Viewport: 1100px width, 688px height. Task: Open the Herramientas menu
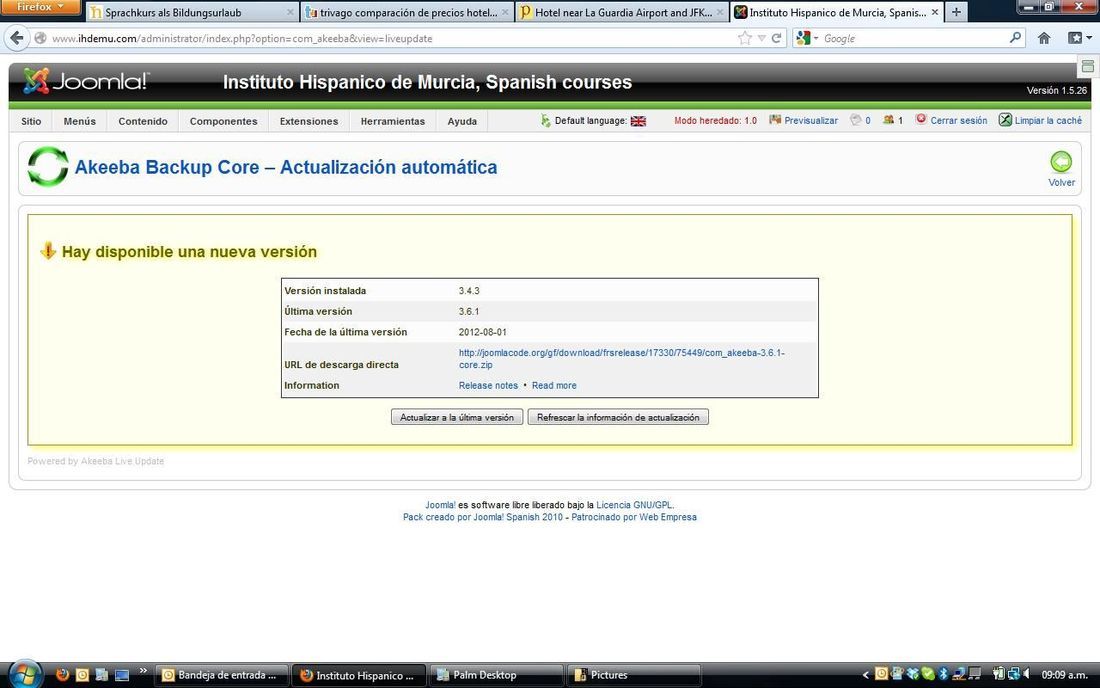(392, 121)
